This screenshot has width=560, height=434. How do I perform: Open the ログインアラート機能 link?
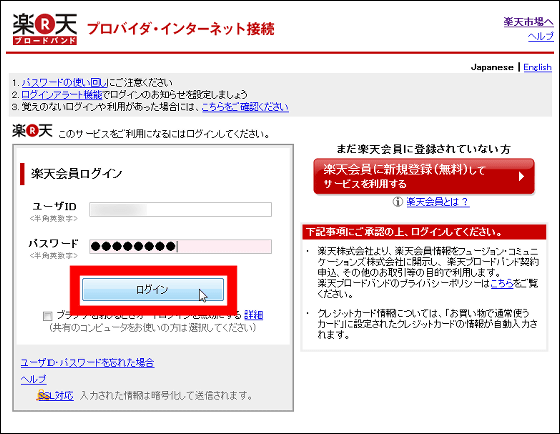pyautogui.click(x=61, y=95)
